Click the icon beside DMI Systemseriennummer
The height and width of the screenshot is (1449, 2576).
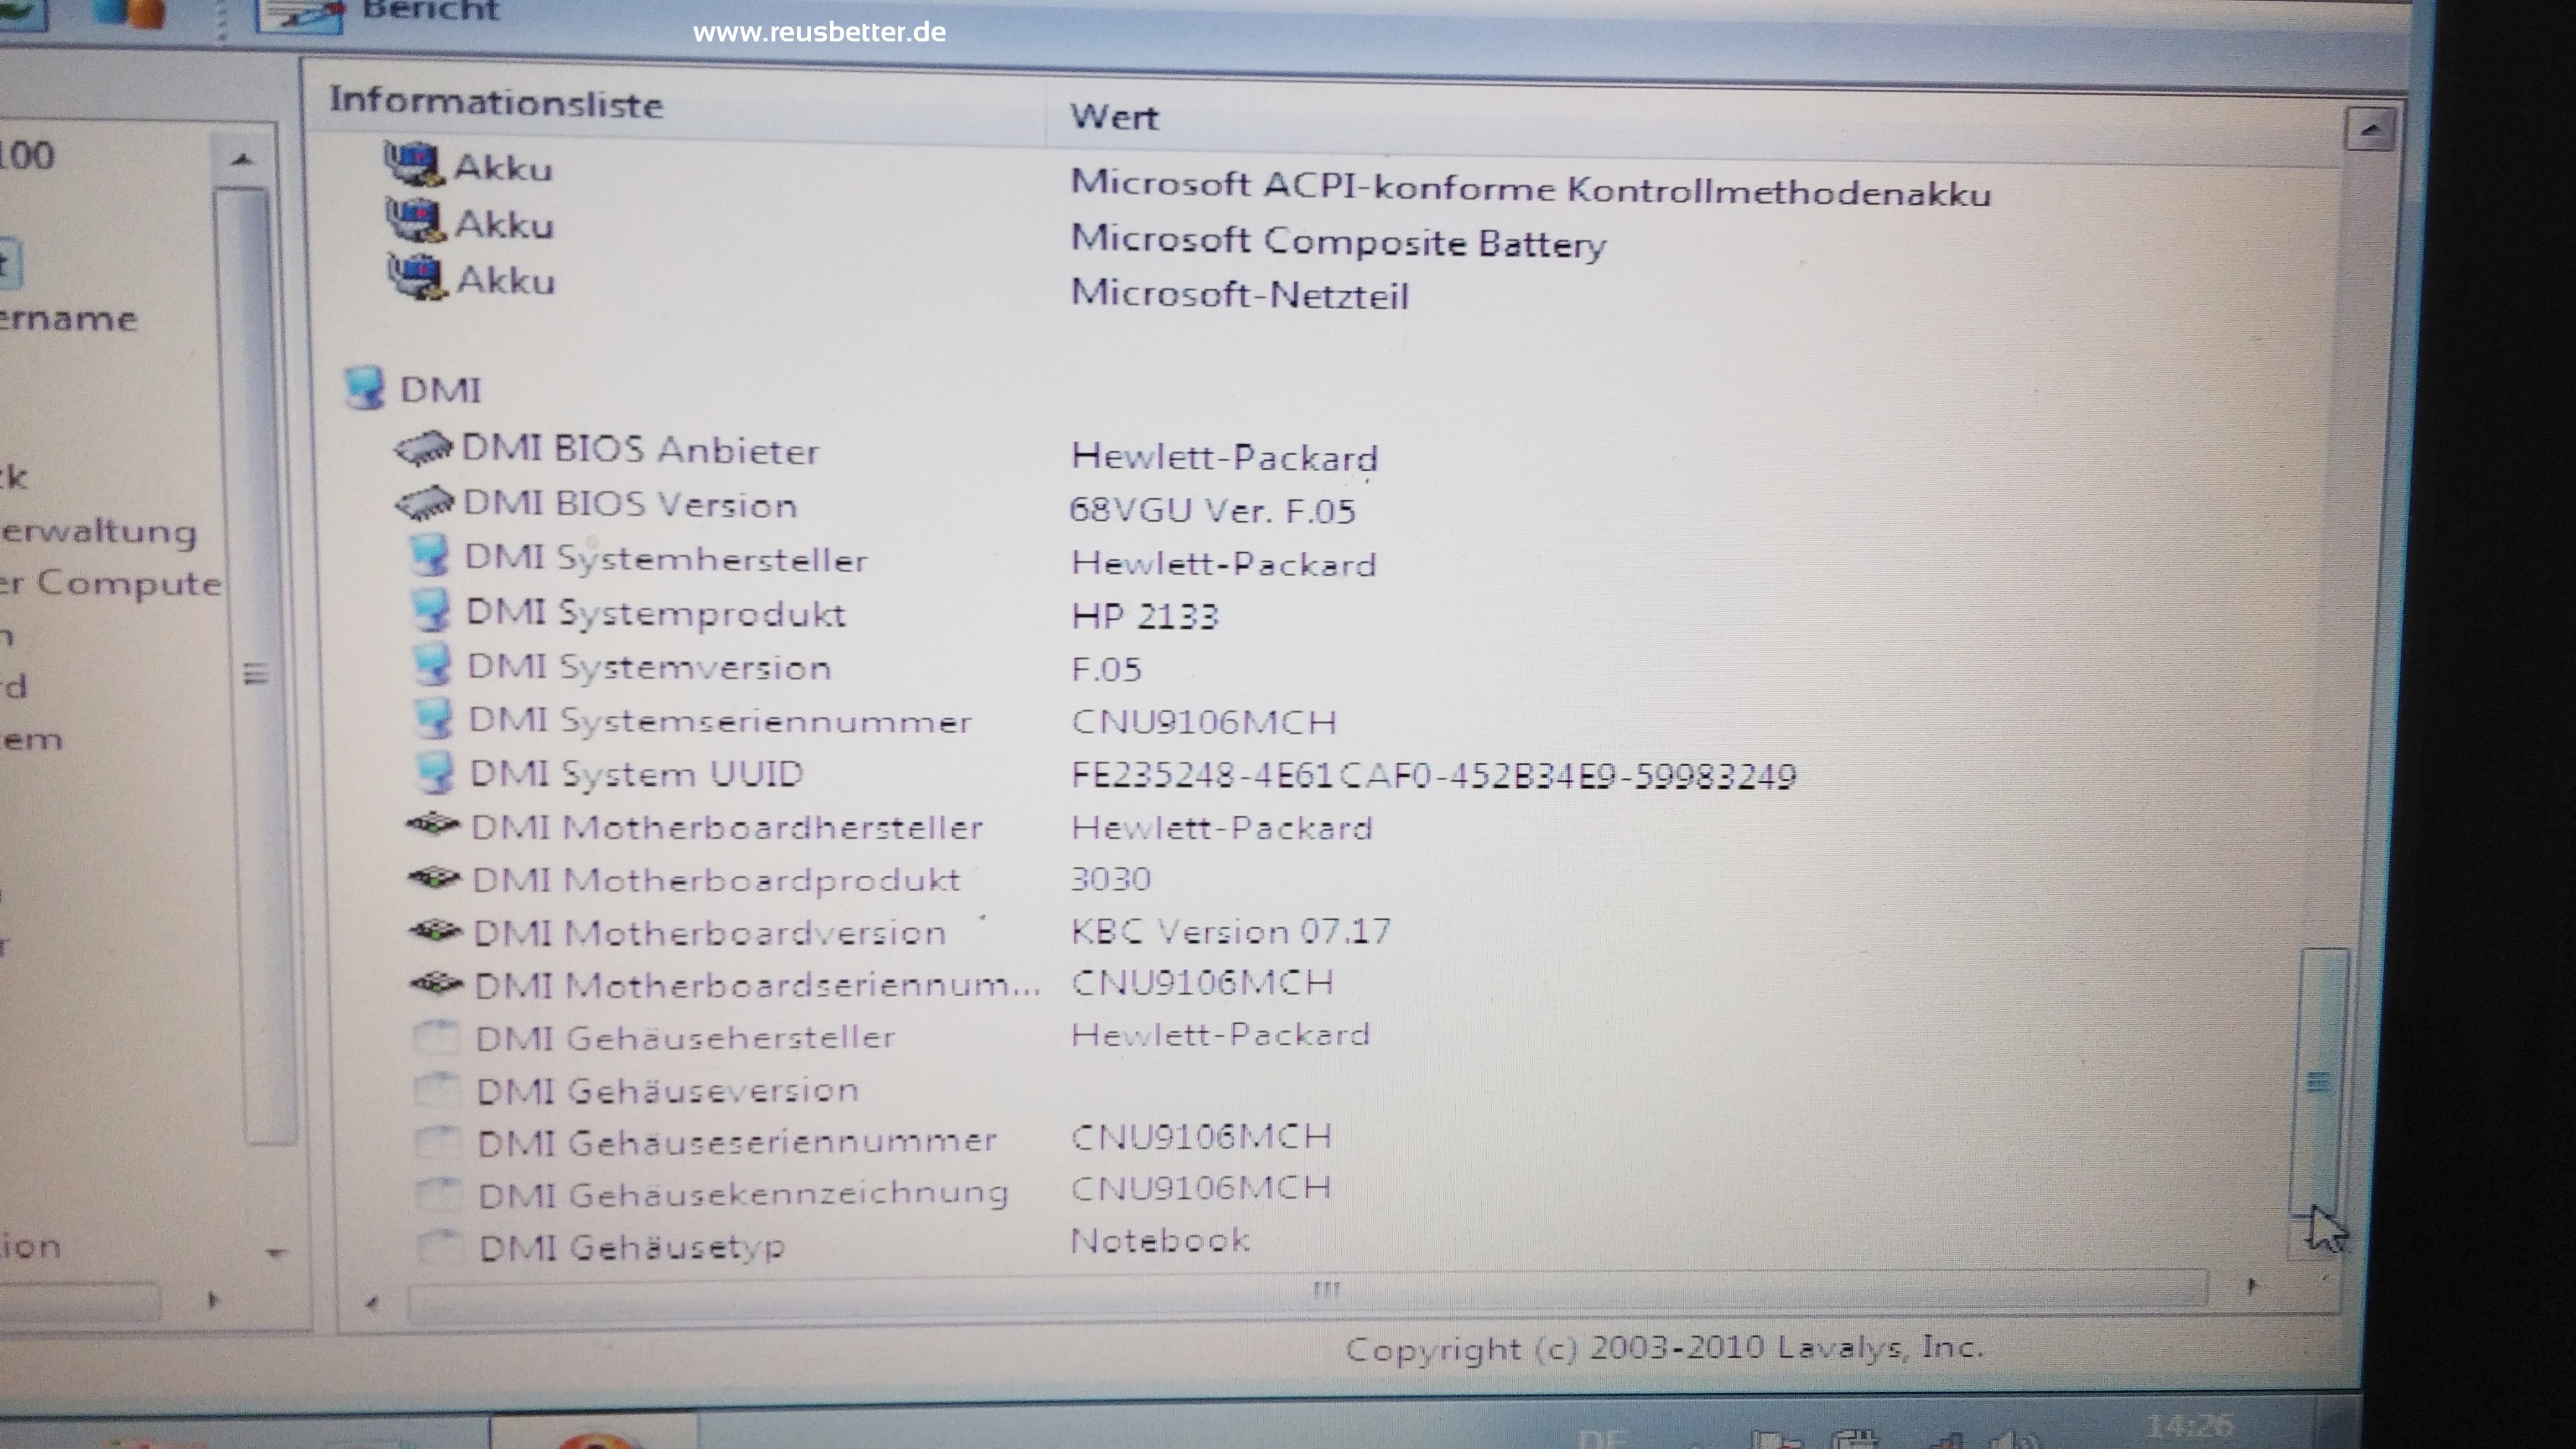(x=434, y=718)
